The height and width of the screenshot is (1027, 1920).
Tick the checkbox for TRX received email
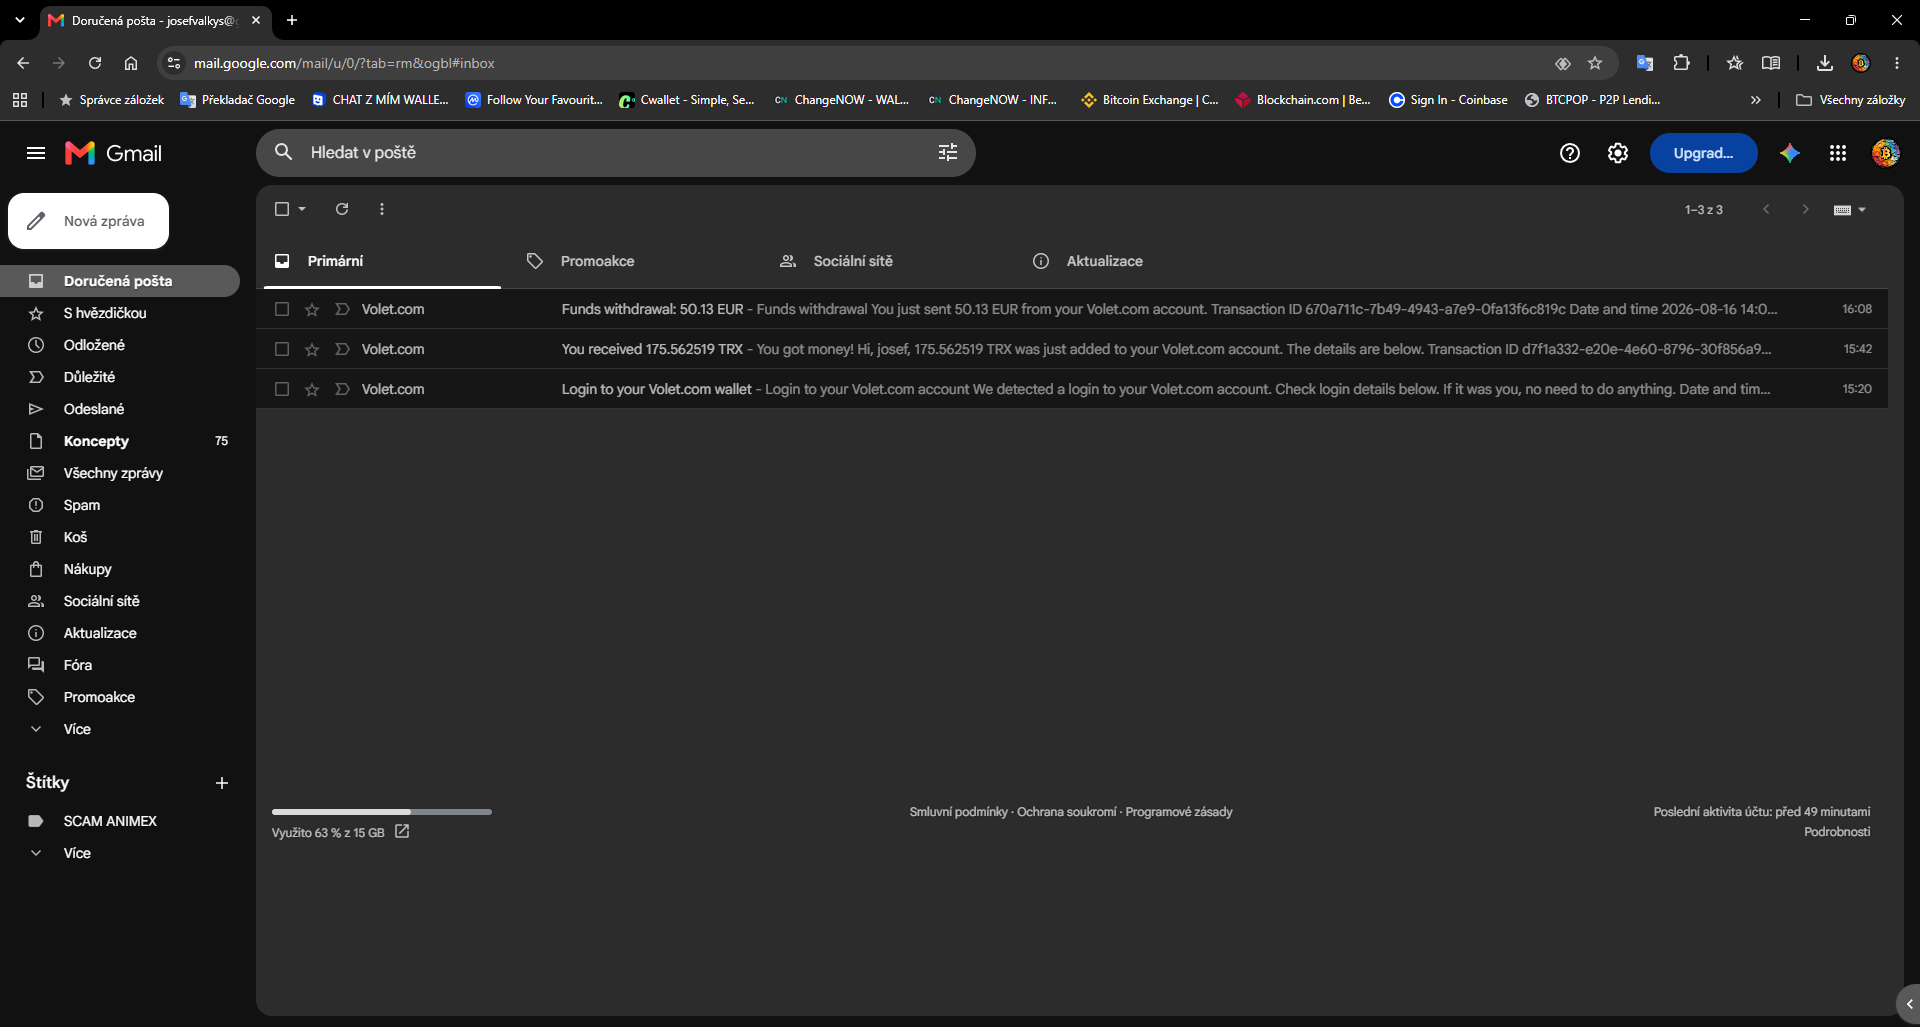282,349
